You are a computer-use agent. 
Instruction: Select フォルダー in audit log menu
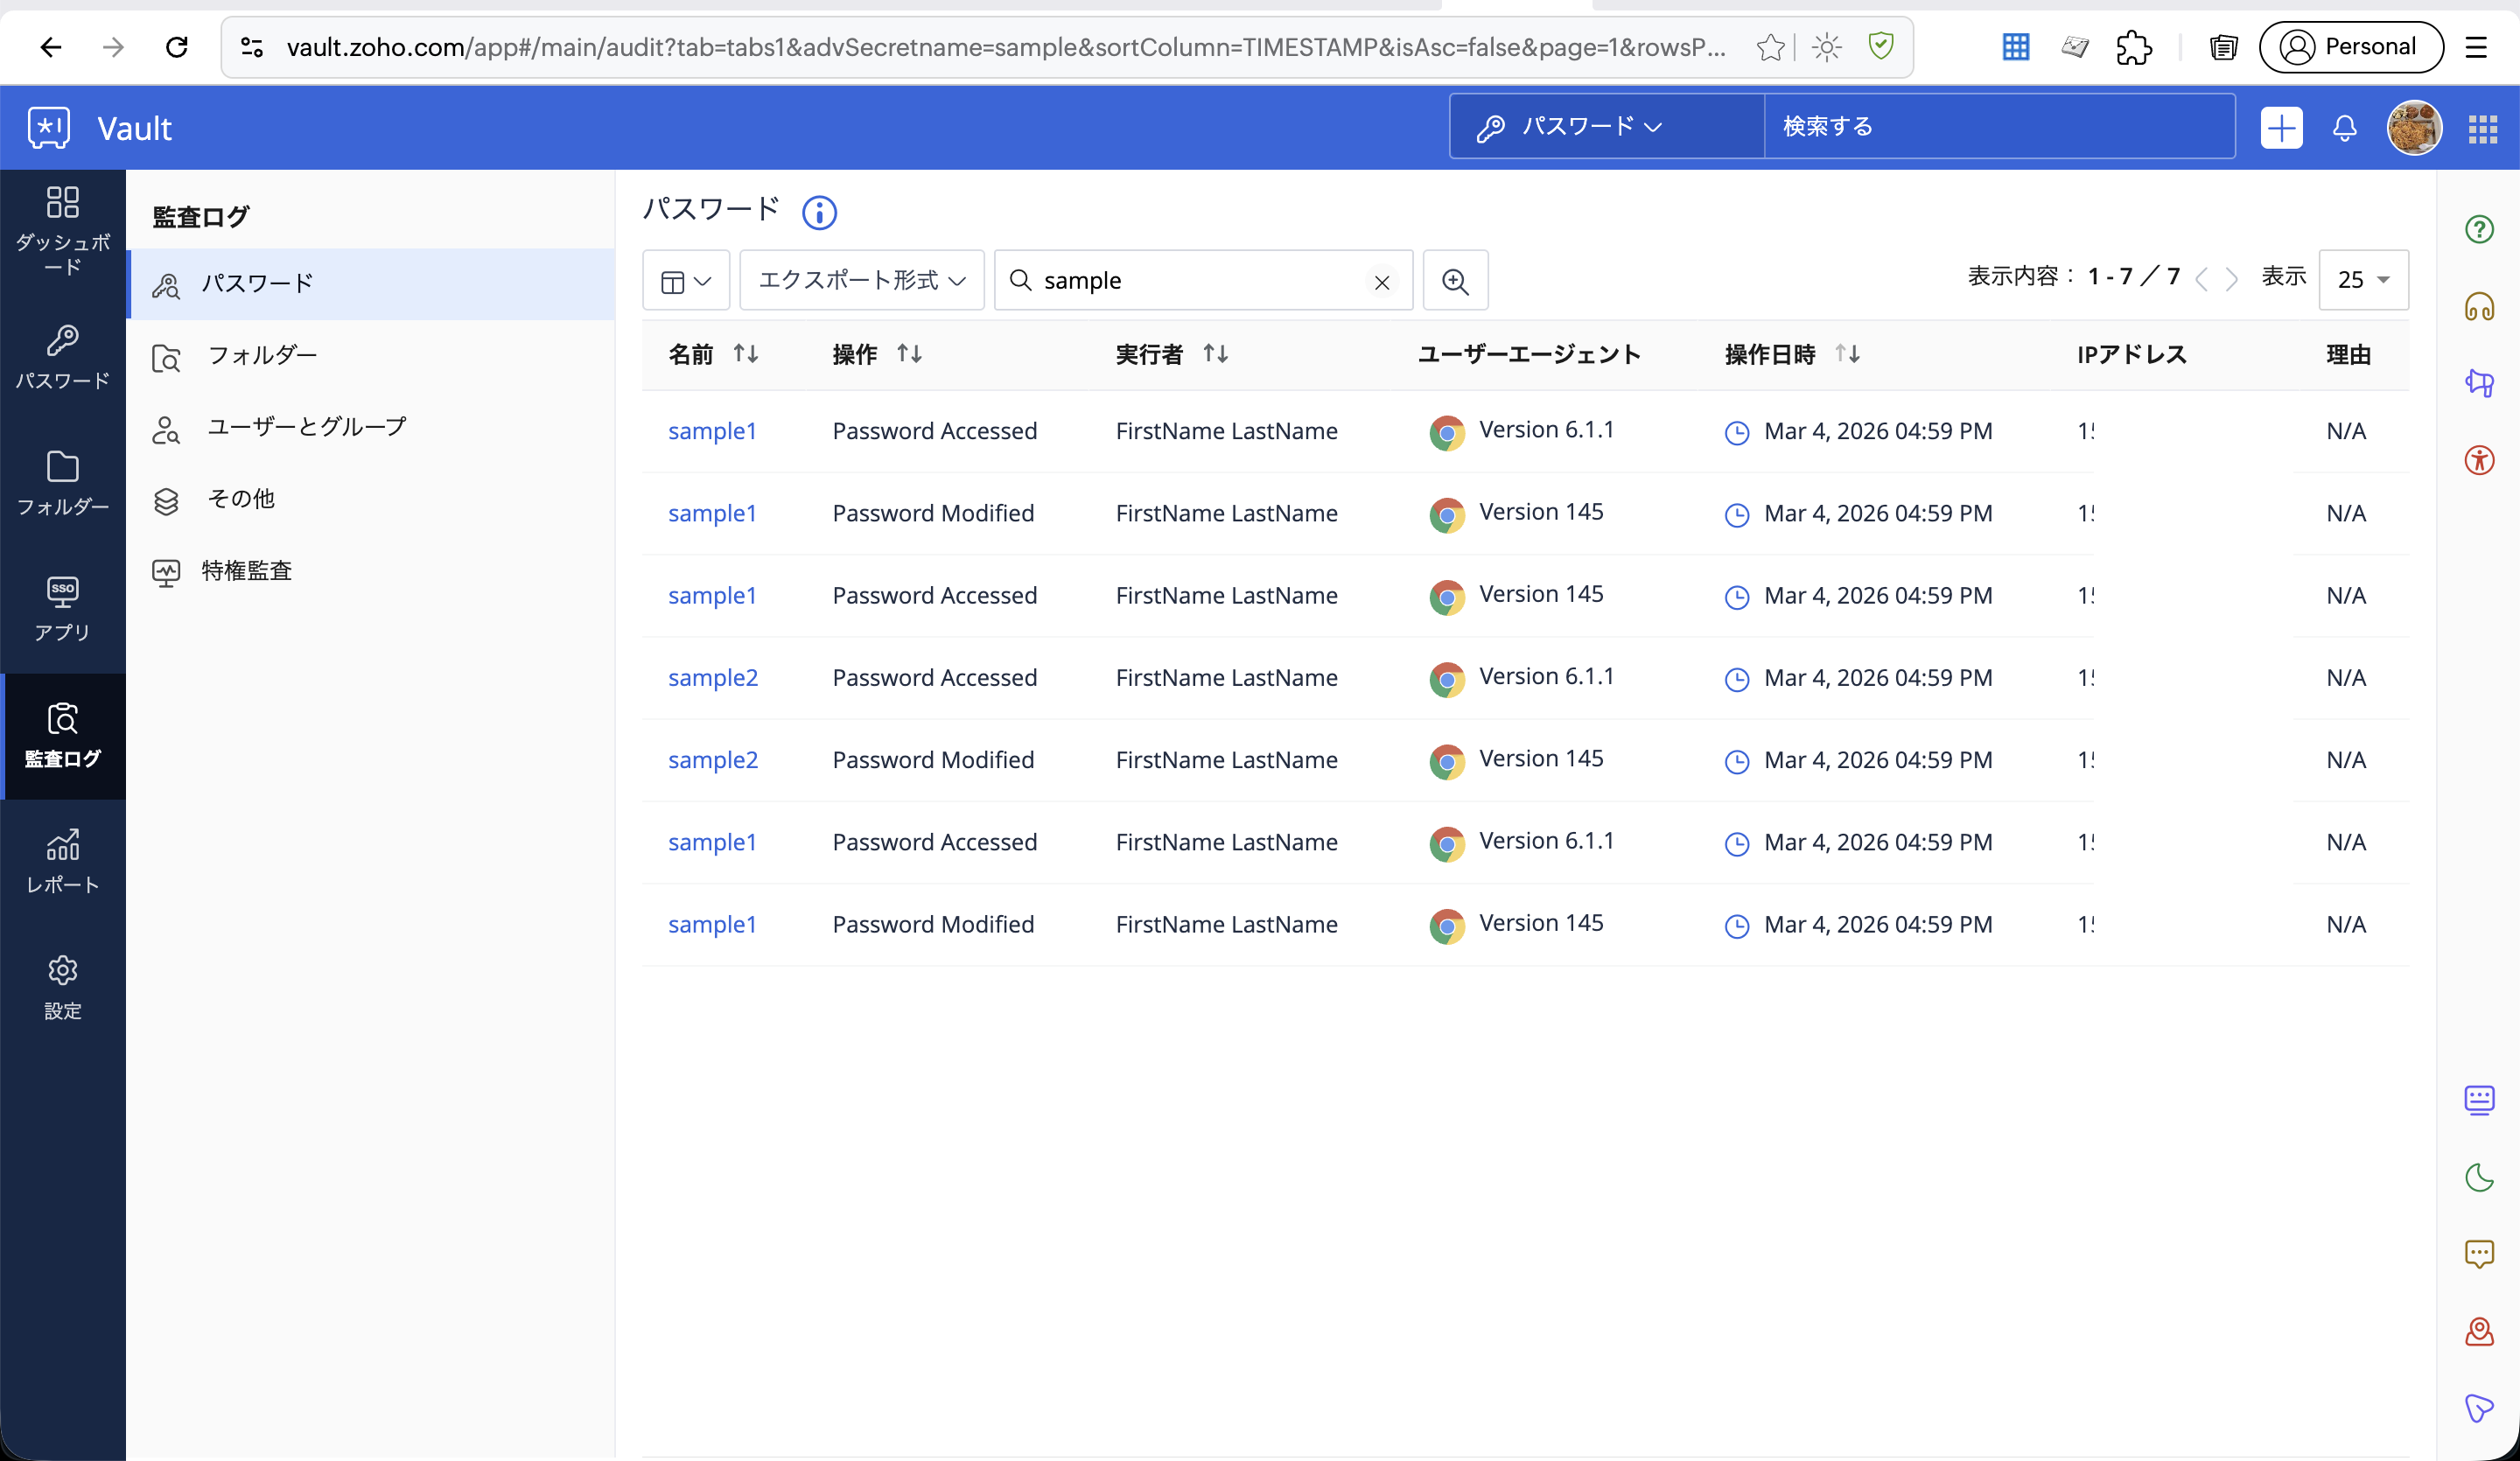point(262,355)
